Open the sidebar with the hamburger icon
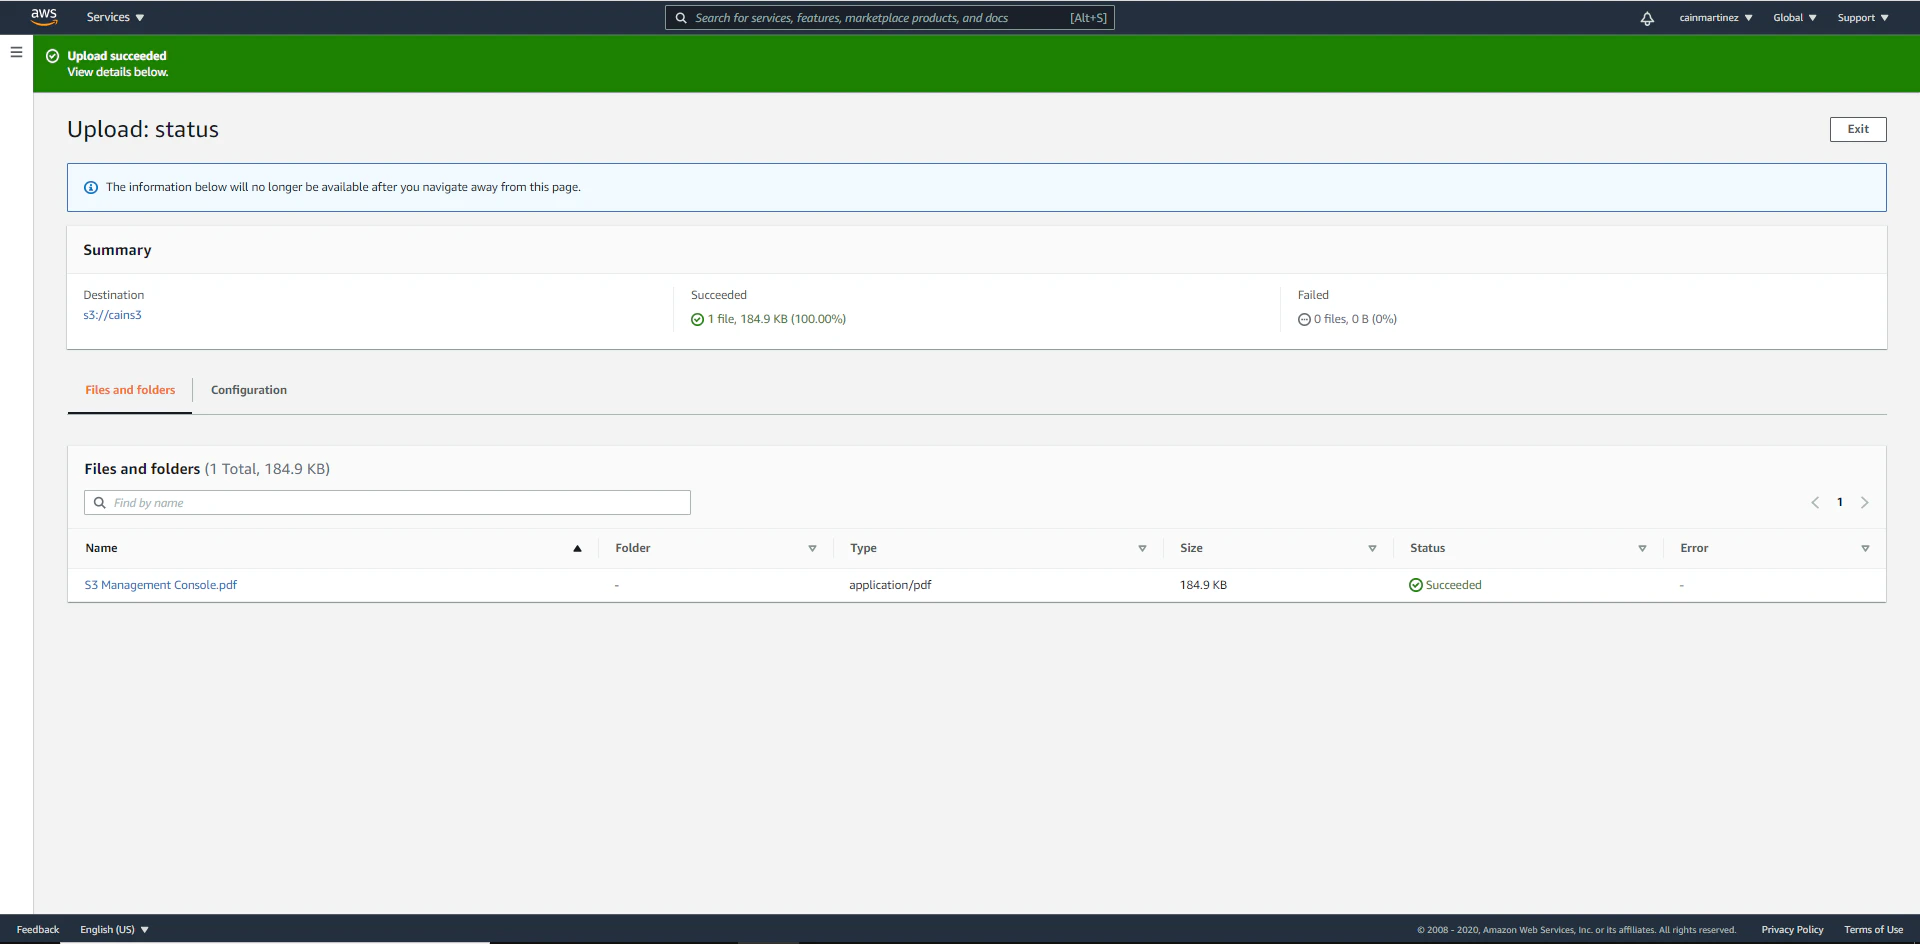Image resolution: width=1920 pixels, height=944 pixels. pyautogui.click(x=16, y=52)
